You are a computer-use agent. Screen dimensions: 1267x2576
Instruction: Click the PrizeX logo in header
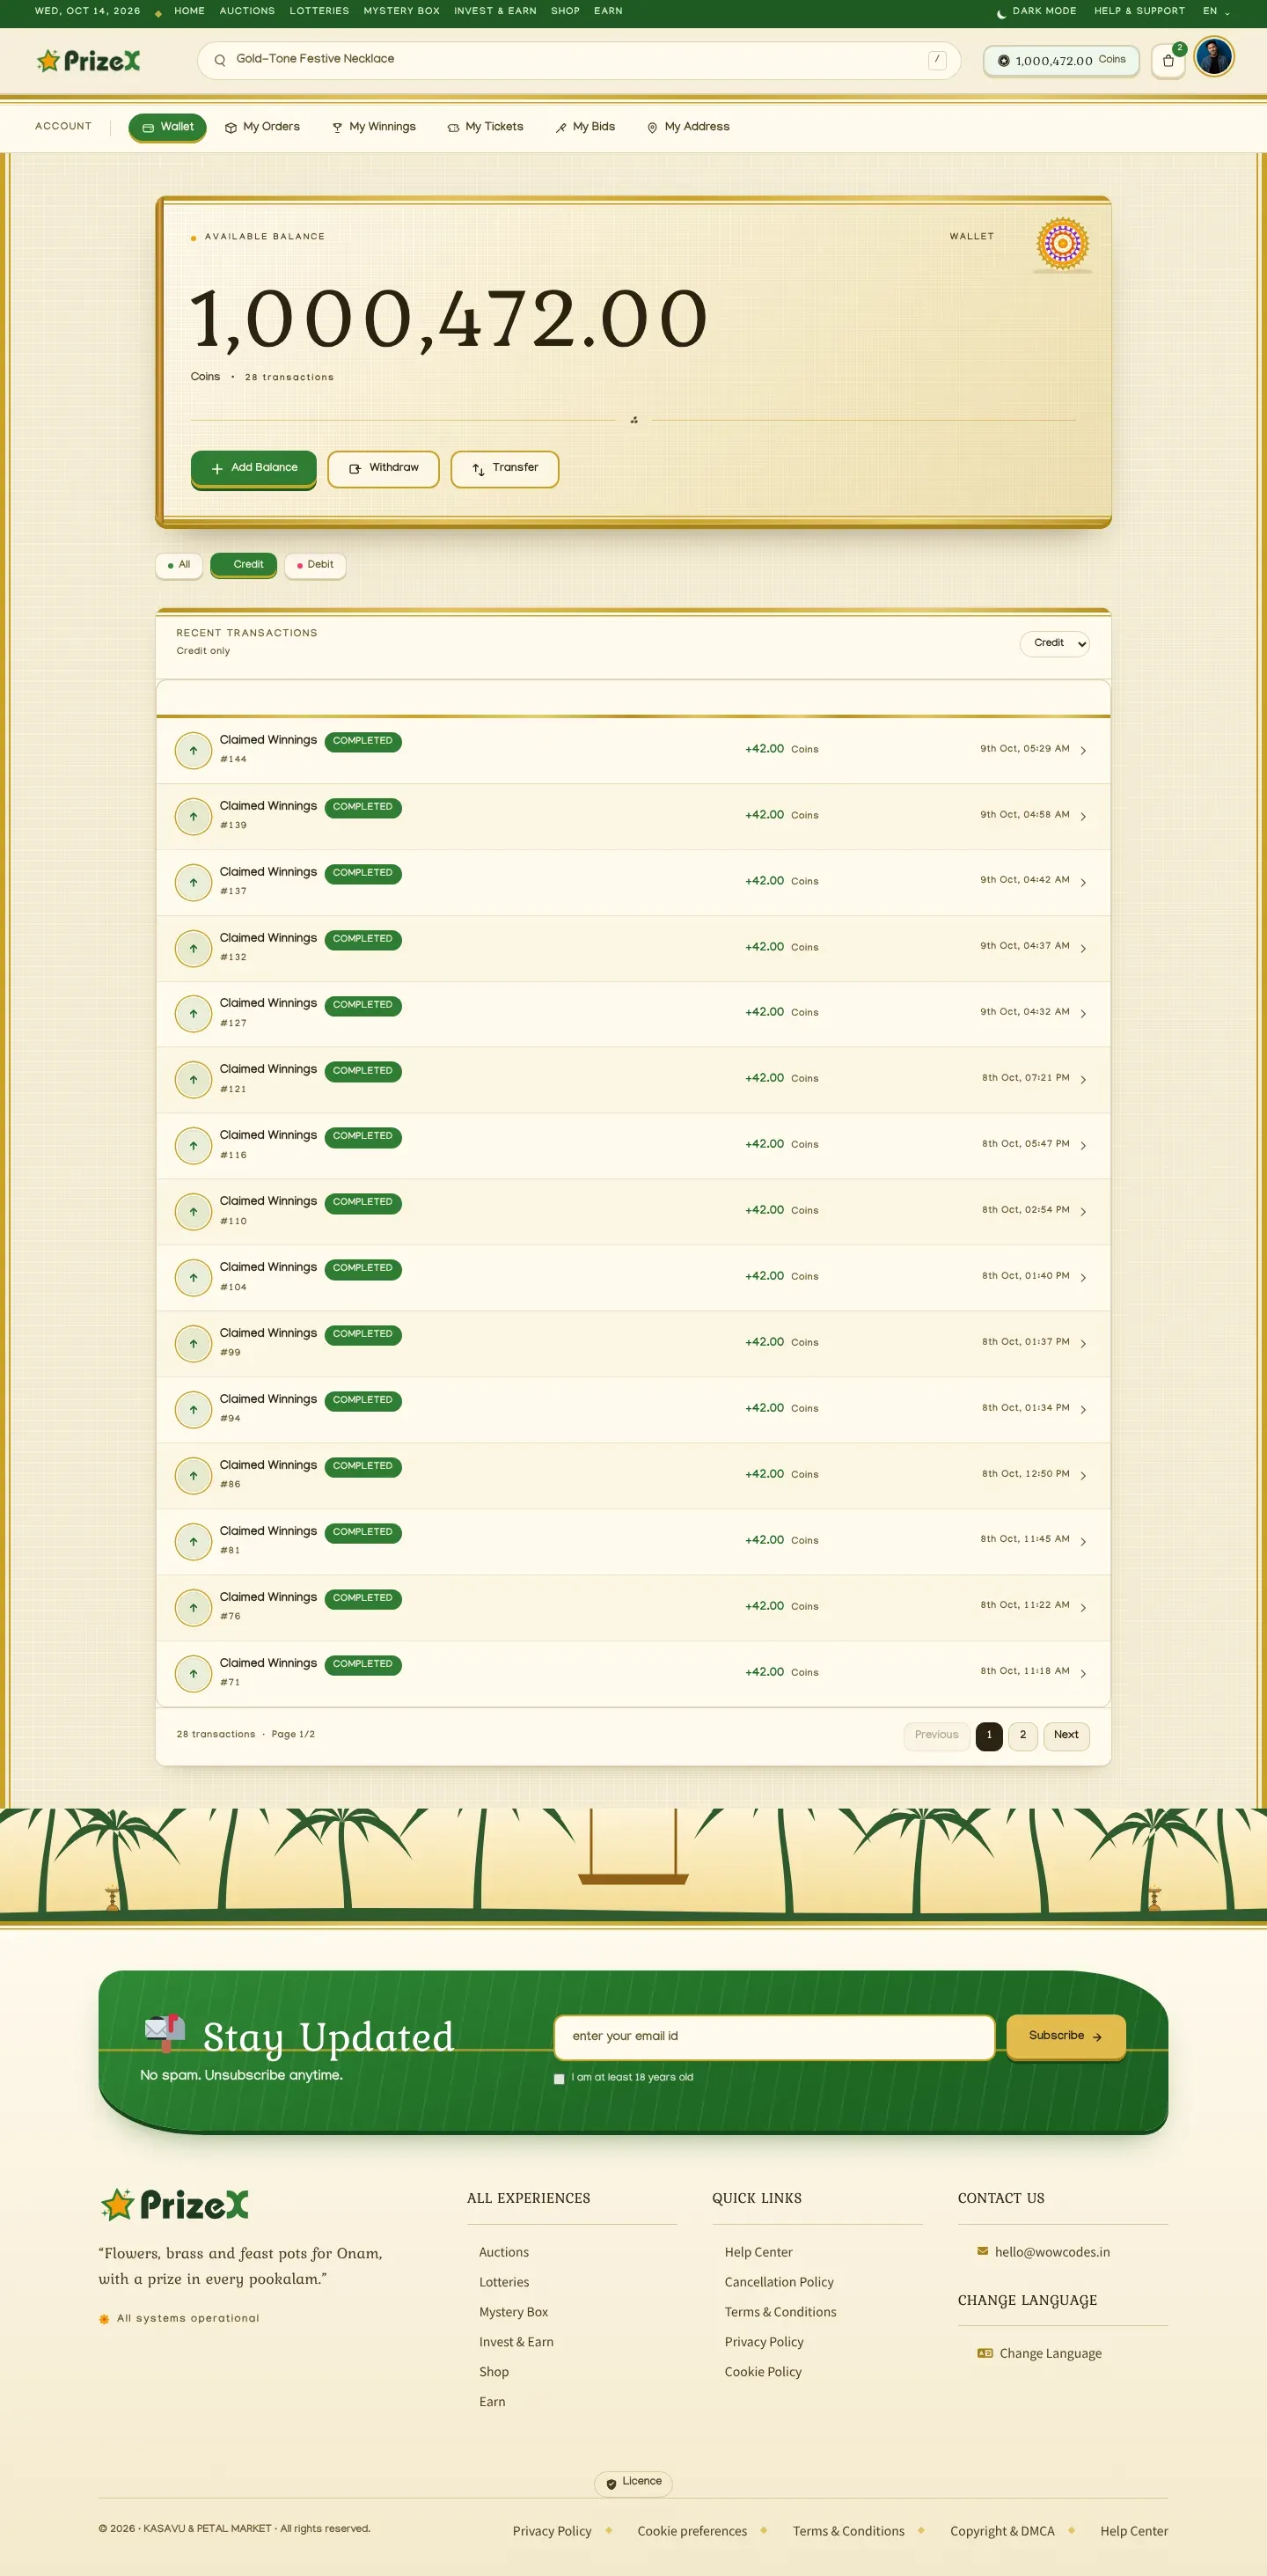click(88, 61)
